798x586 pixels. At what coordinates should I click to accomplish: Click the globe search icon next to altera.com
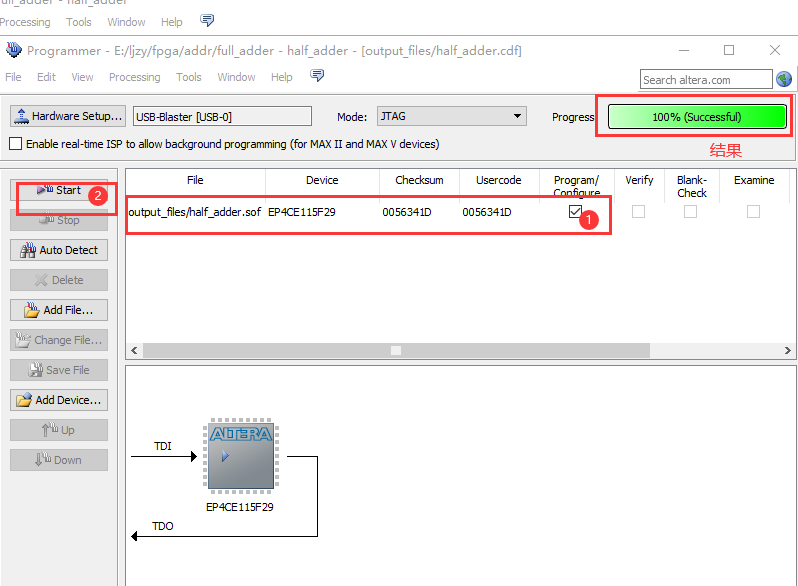784,79
